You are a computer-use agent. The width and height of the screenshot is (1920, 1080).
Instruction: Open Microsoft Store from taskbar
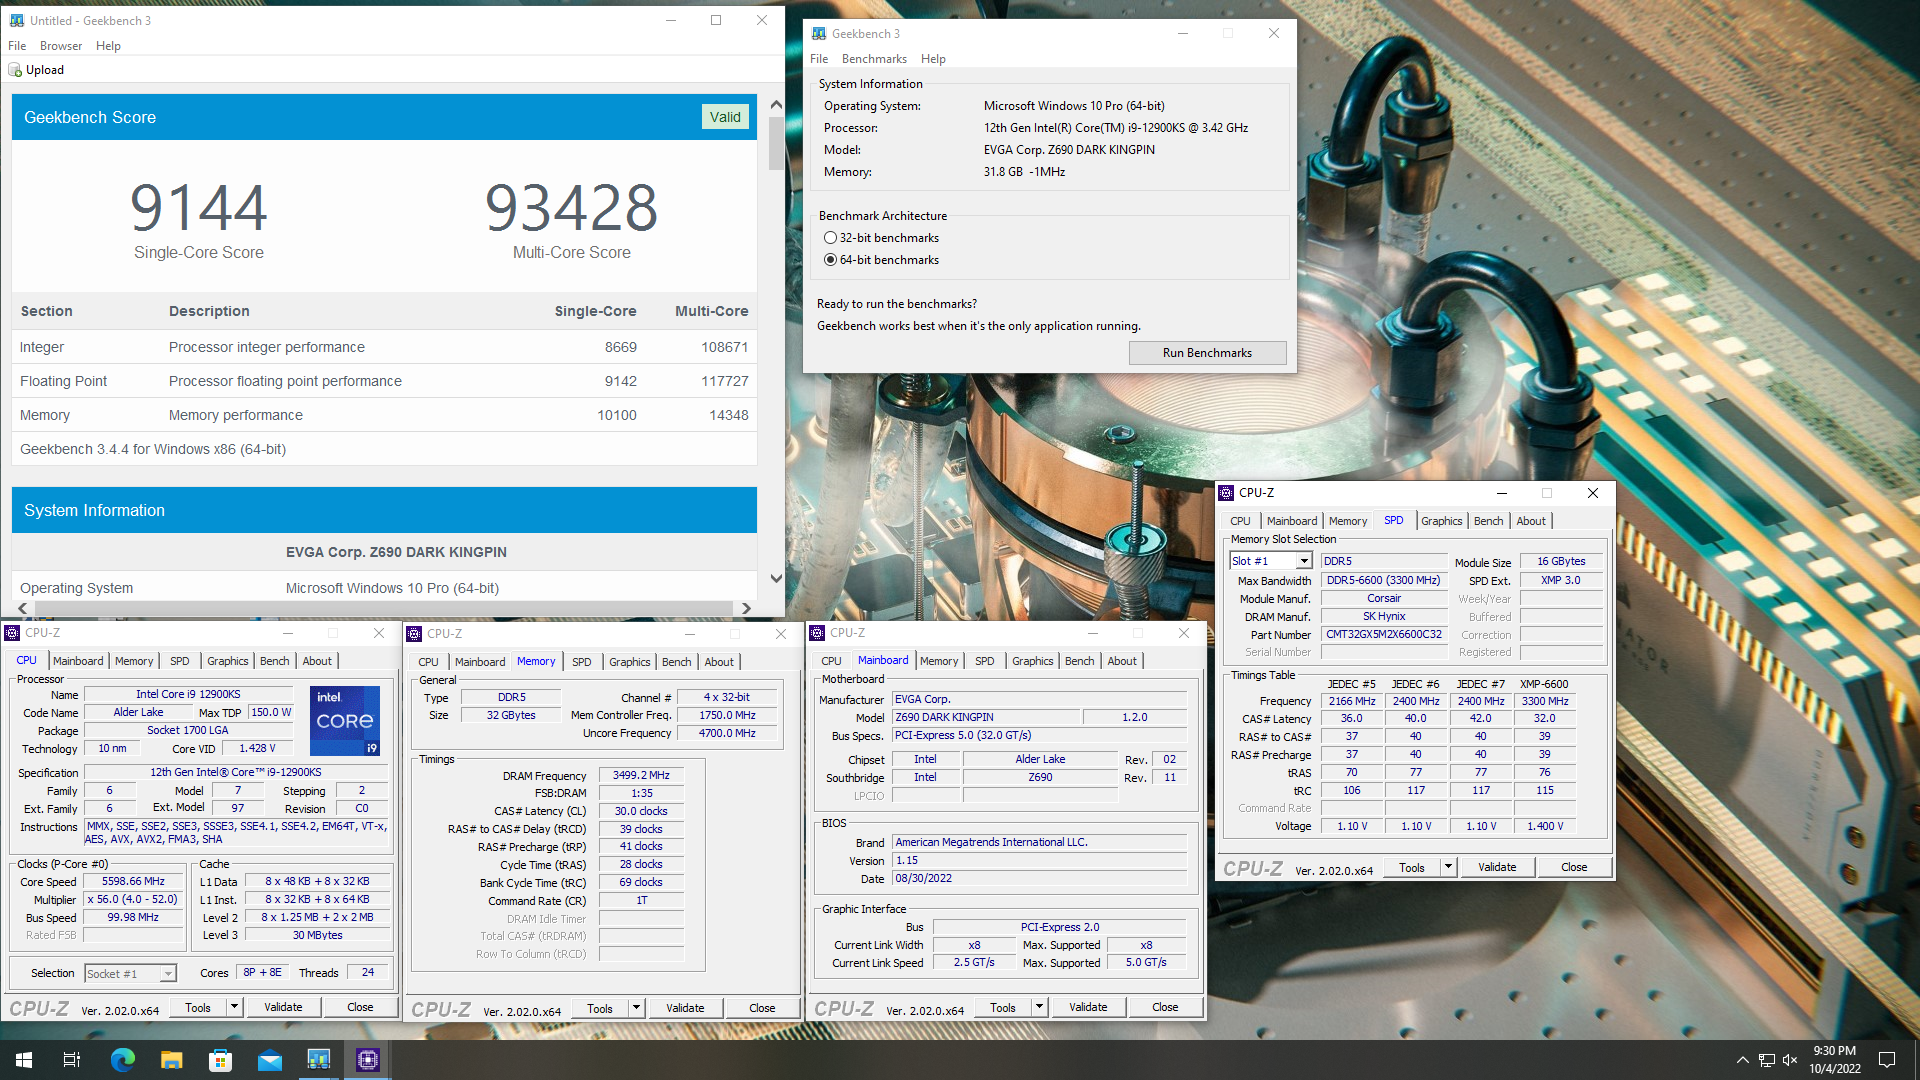tap(220, 1060)
